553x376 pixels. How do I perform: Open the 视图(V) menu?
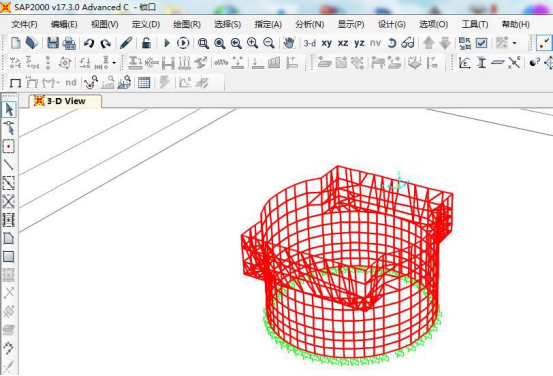tap(105, 24)
